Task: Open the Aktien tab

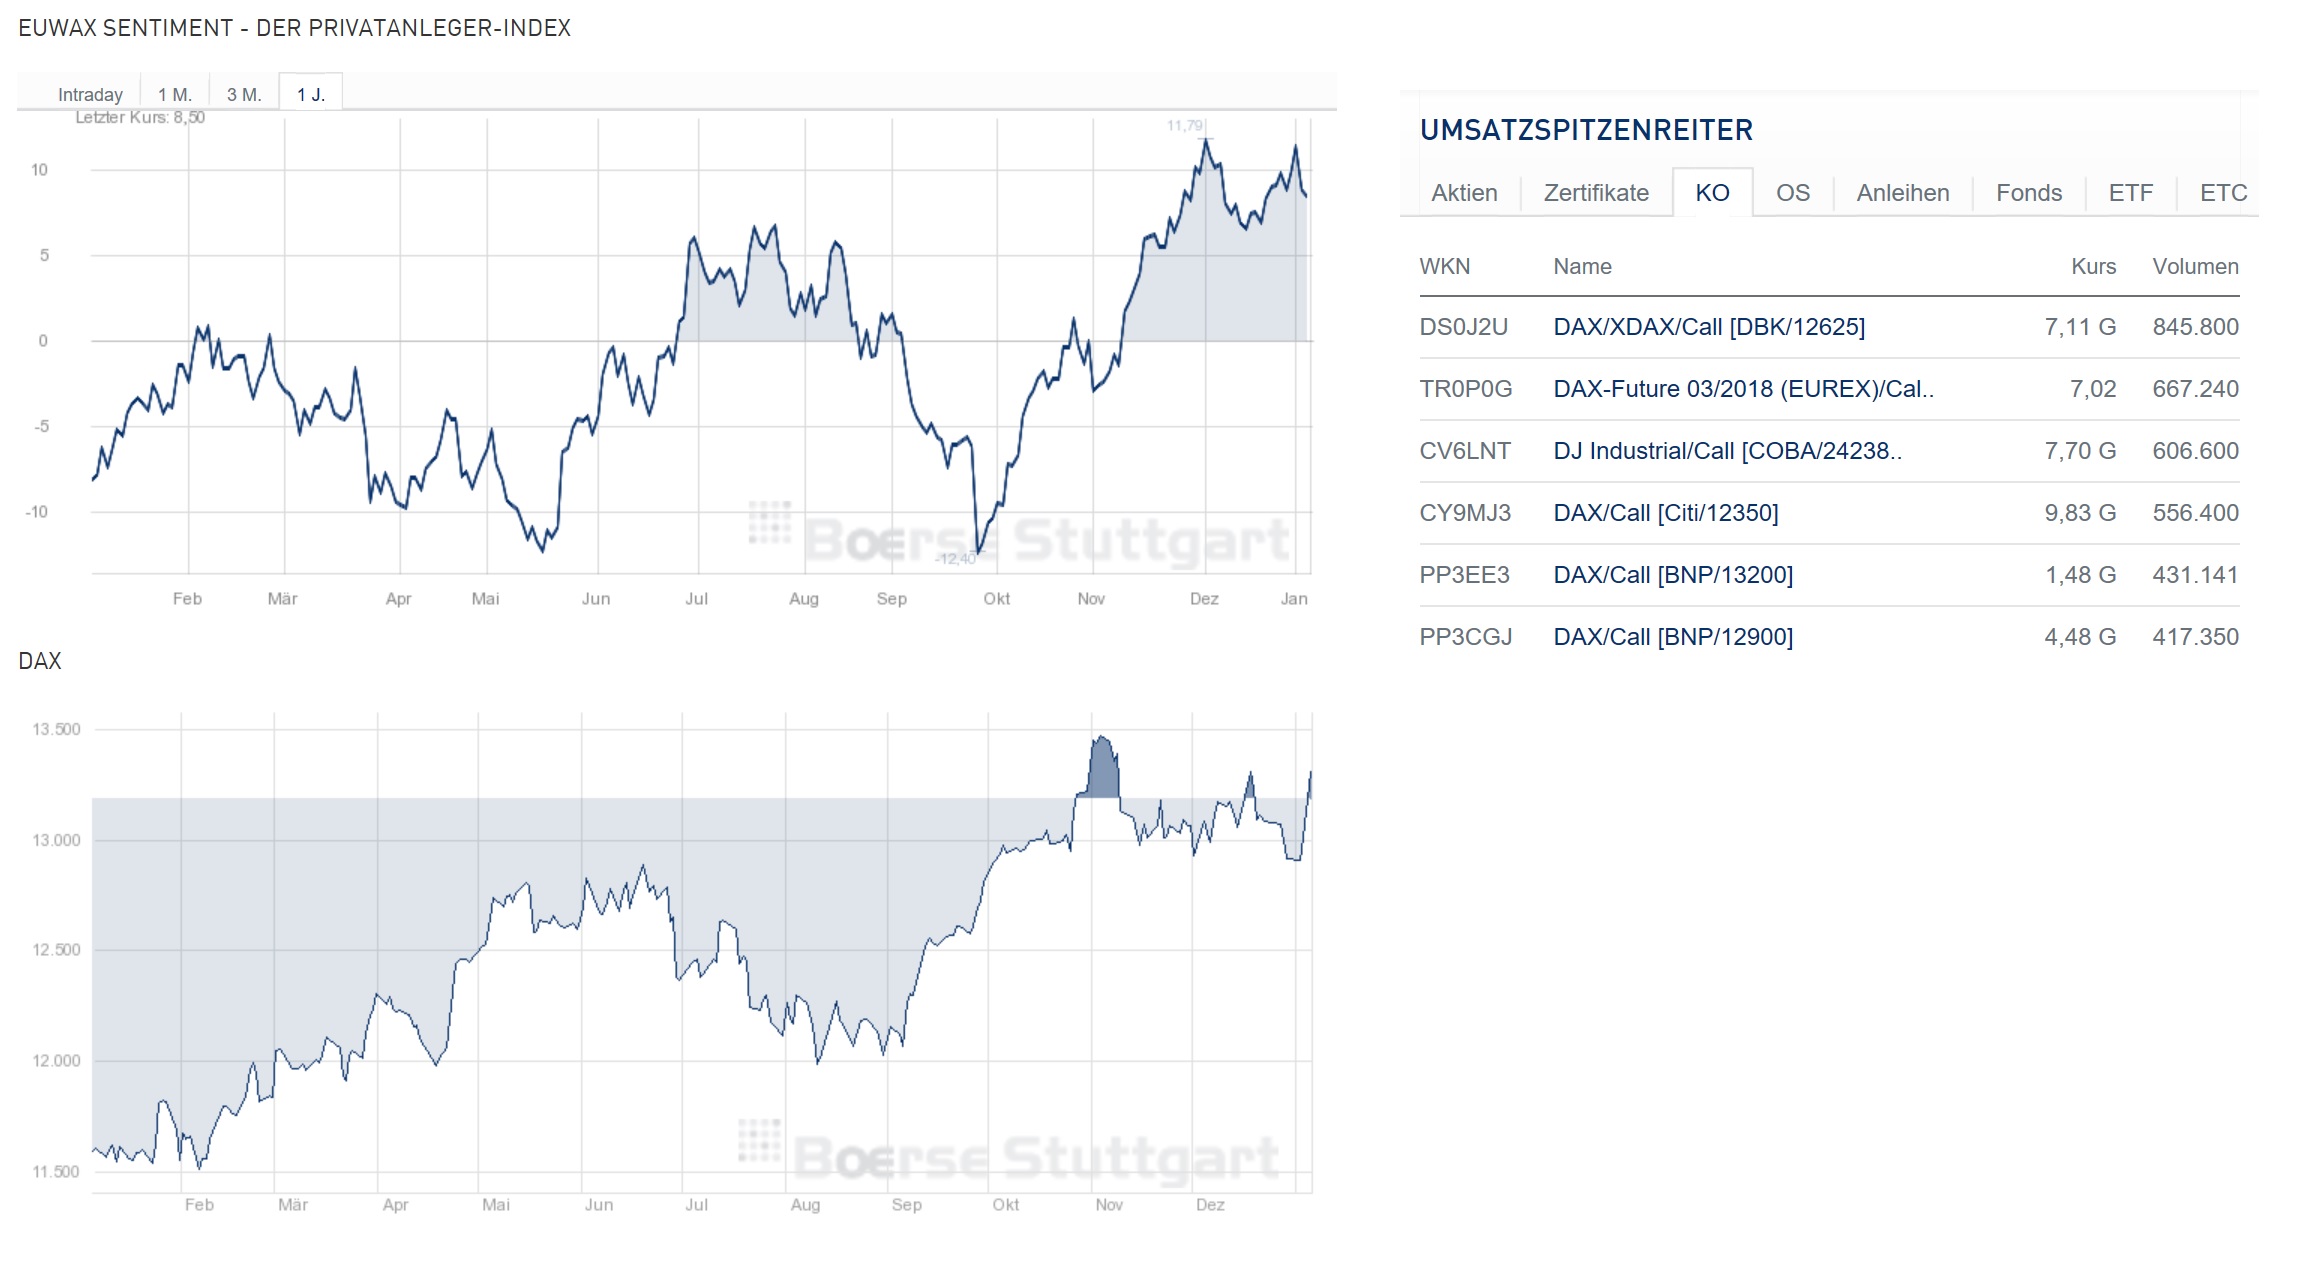Action: point(1464,192)
